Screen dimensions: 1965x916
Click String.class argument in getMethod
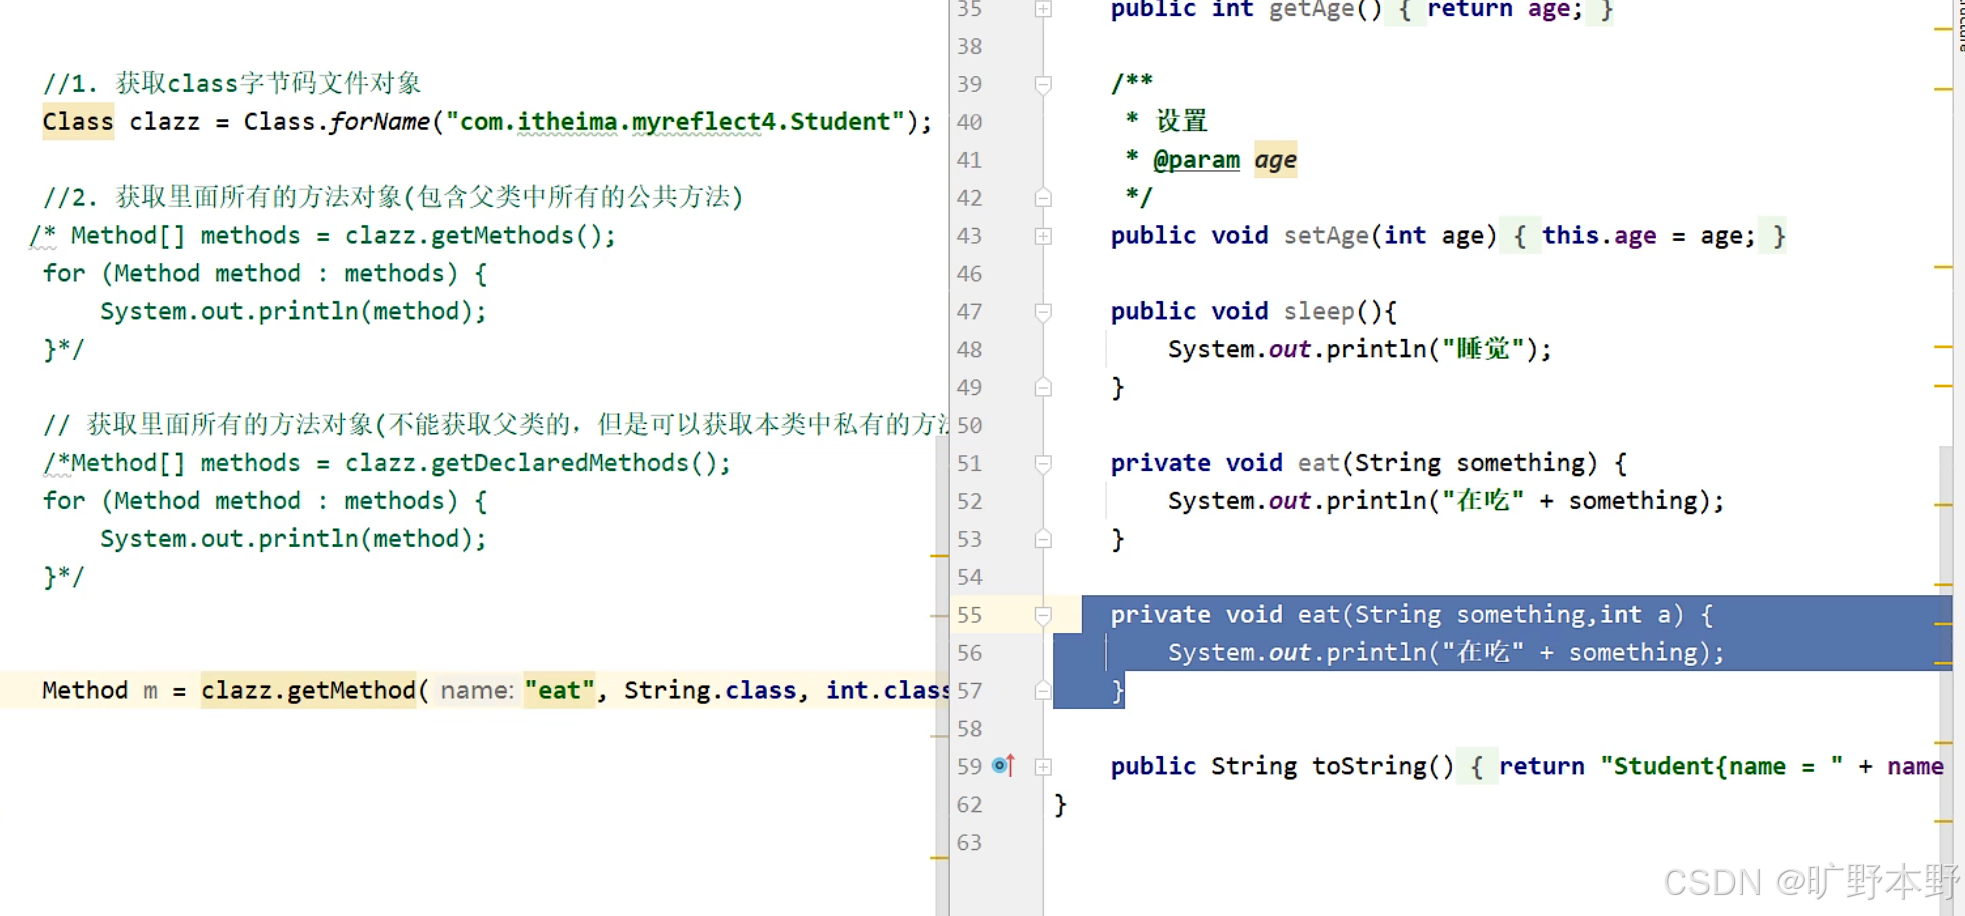[710, 691]
